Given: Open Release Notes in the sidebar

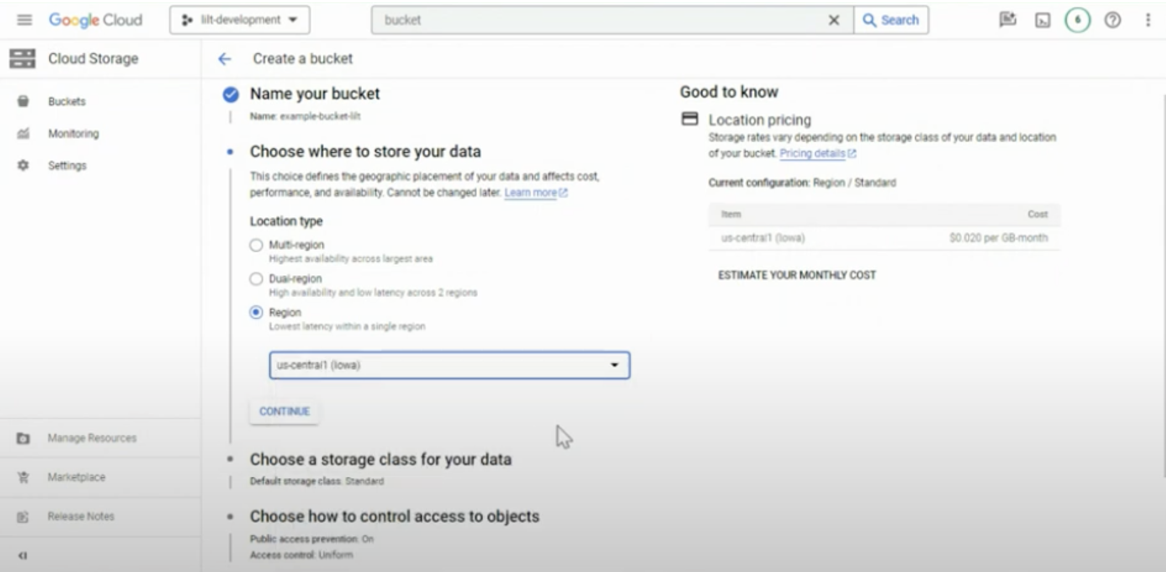Looking at the screenshot, I should tap(81, 517).
